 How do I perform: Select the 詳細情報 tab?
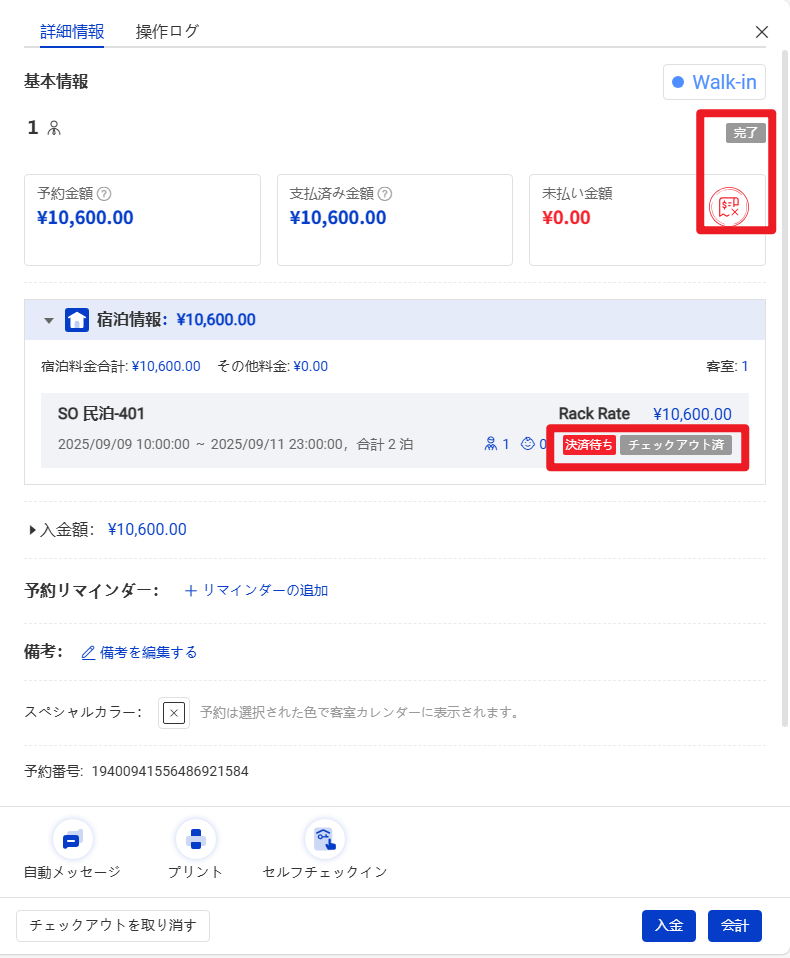[72, 31]
